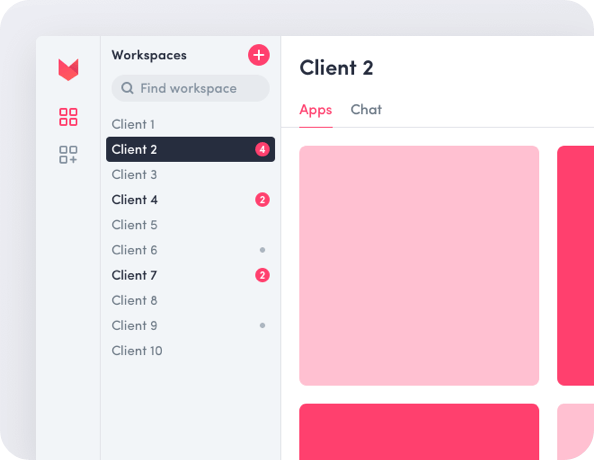Viewport: 594px width, 460px height.
Task: Switch to the Apps tab
Action: click(316, 110)
